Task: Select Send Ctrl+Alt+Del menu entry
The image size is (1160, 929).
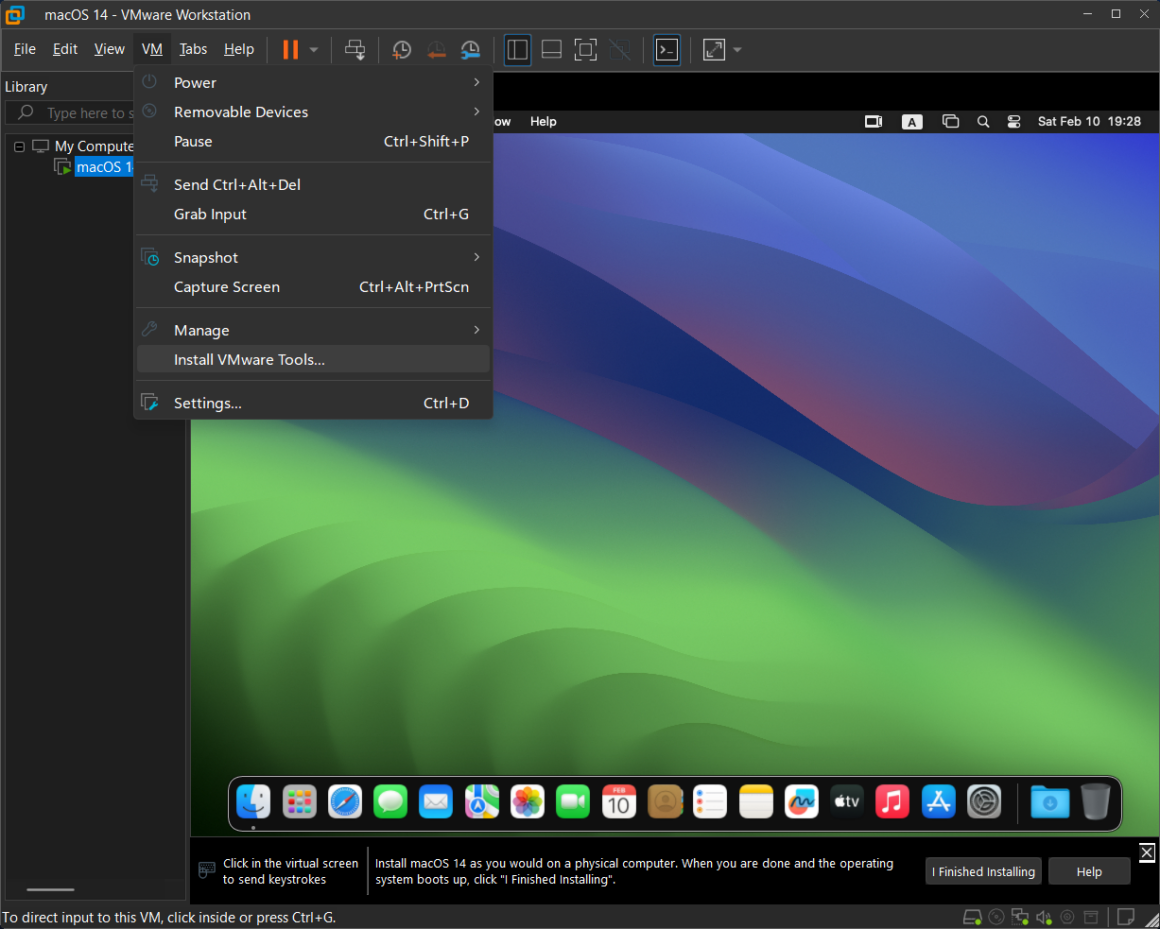Action: coord(314,185)
